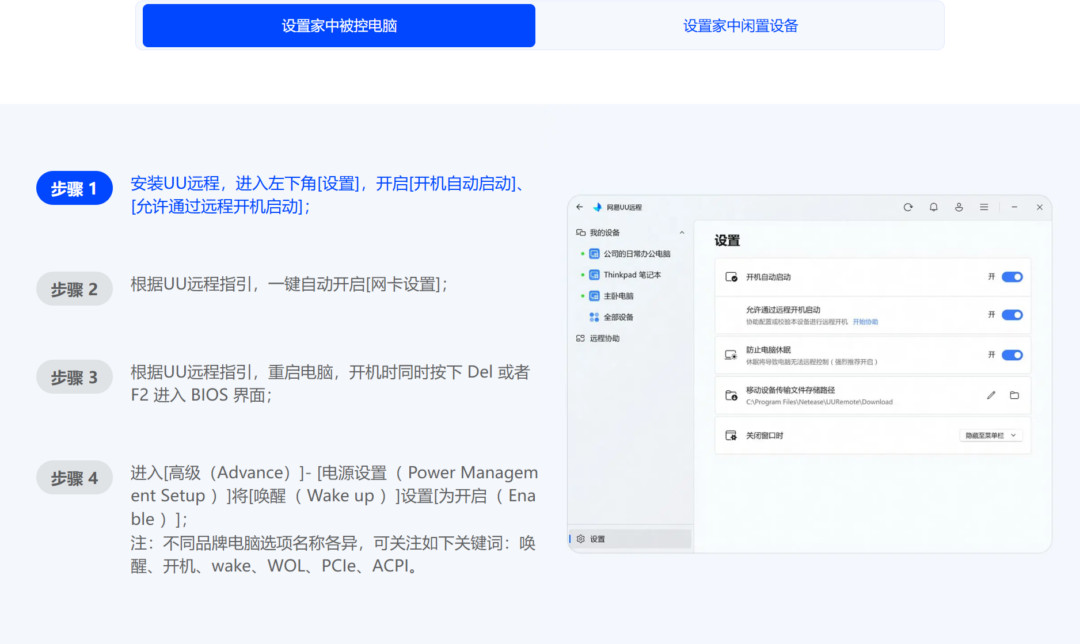Toggle 允许通过远程开机启动 switch
This screenshot has height=644, width=1080.
coord(1012,315)
